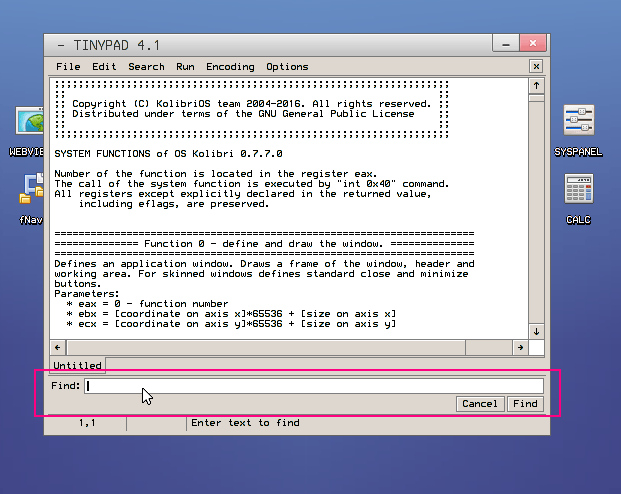
Task: Click the scroll down arrow
Action: (x=536, y=331)
